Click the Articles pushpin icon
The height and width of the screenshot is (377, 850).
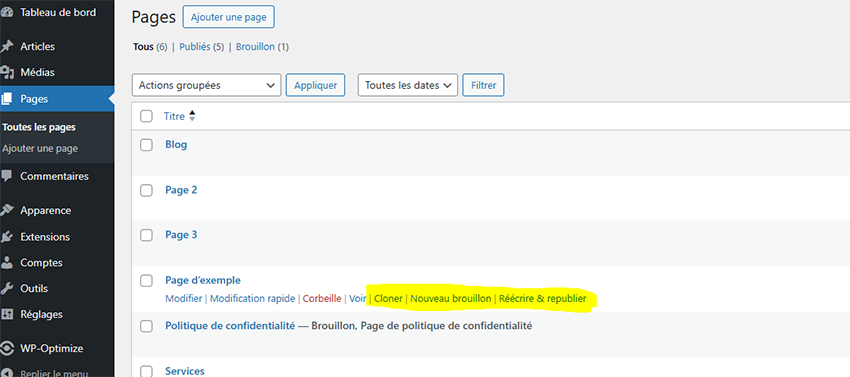[7, 47]
